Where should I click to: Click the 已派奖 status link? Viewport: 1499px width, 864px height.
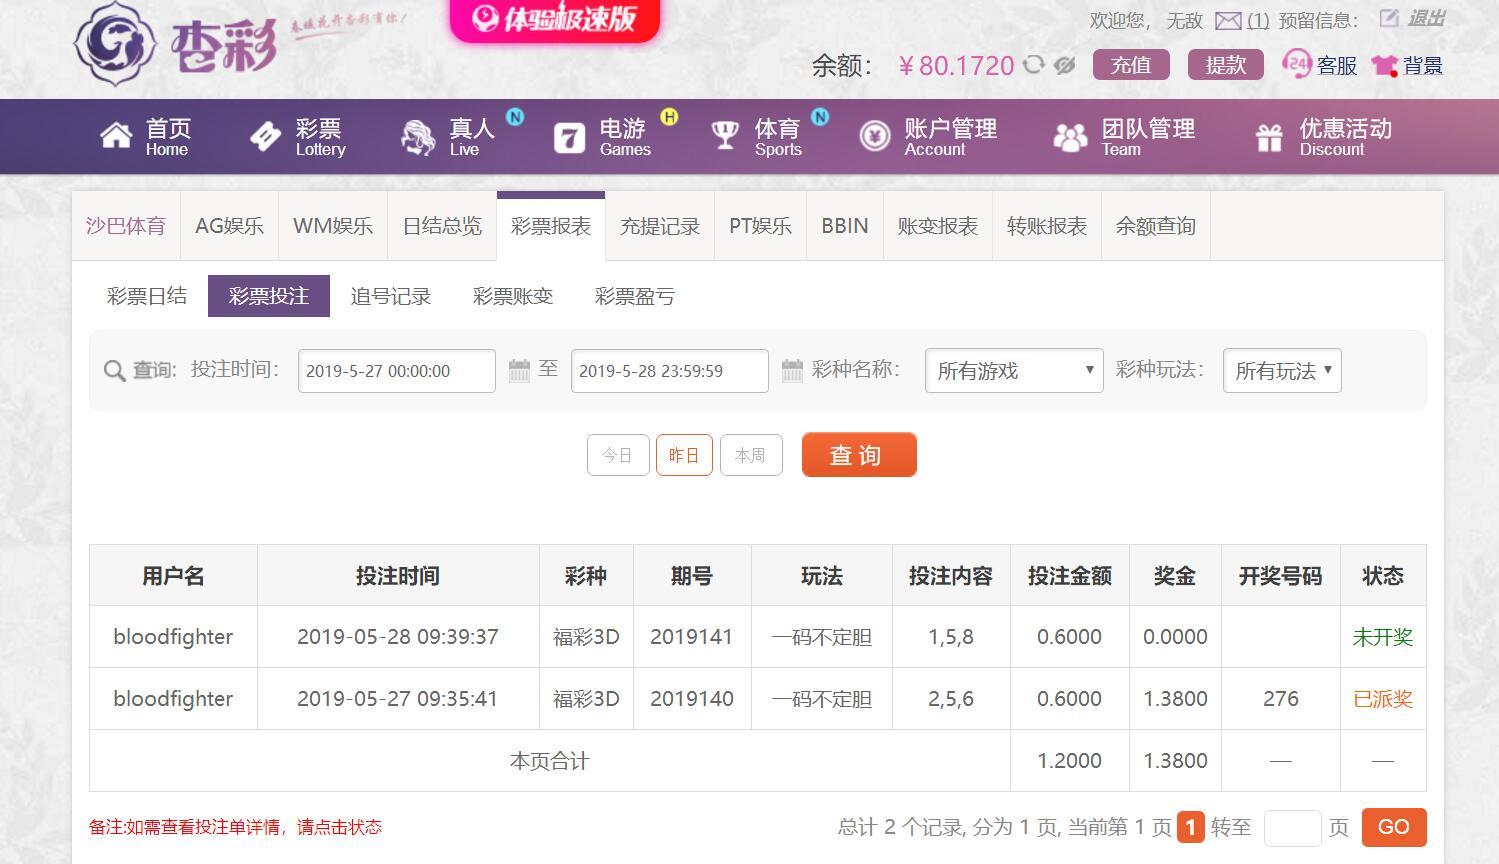tap(1383, 699)
